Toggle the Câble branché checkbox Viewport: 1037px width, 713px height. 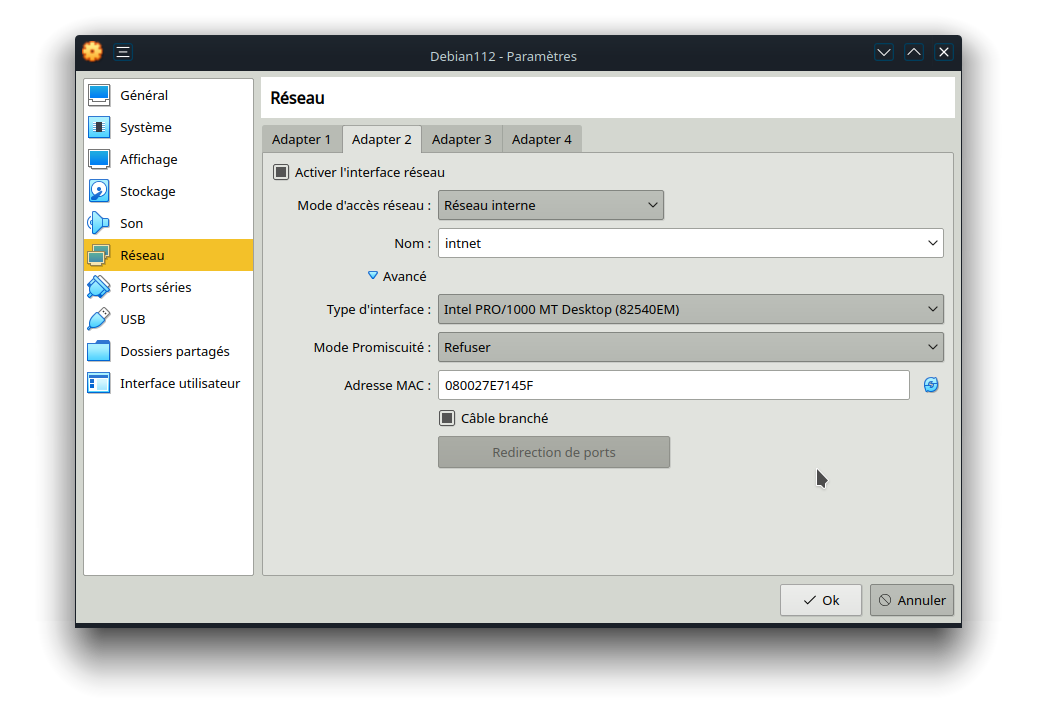point(447,418)
